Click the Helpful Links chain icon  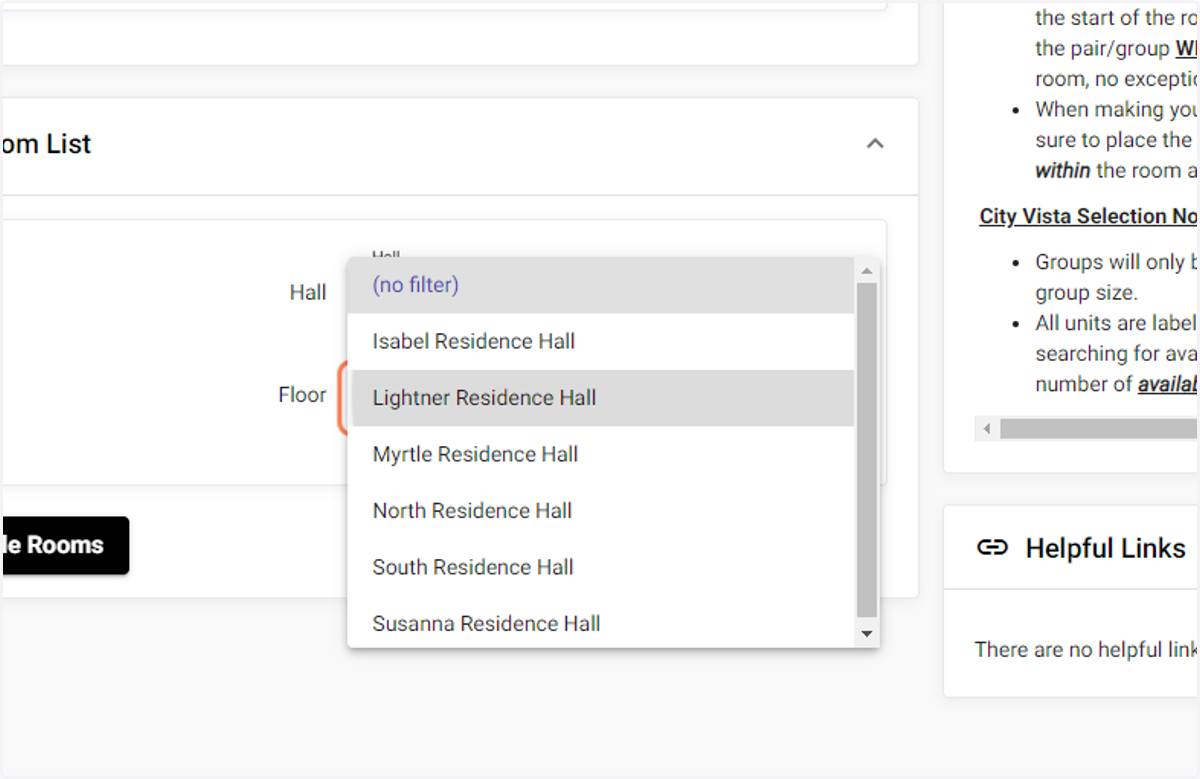992,547
